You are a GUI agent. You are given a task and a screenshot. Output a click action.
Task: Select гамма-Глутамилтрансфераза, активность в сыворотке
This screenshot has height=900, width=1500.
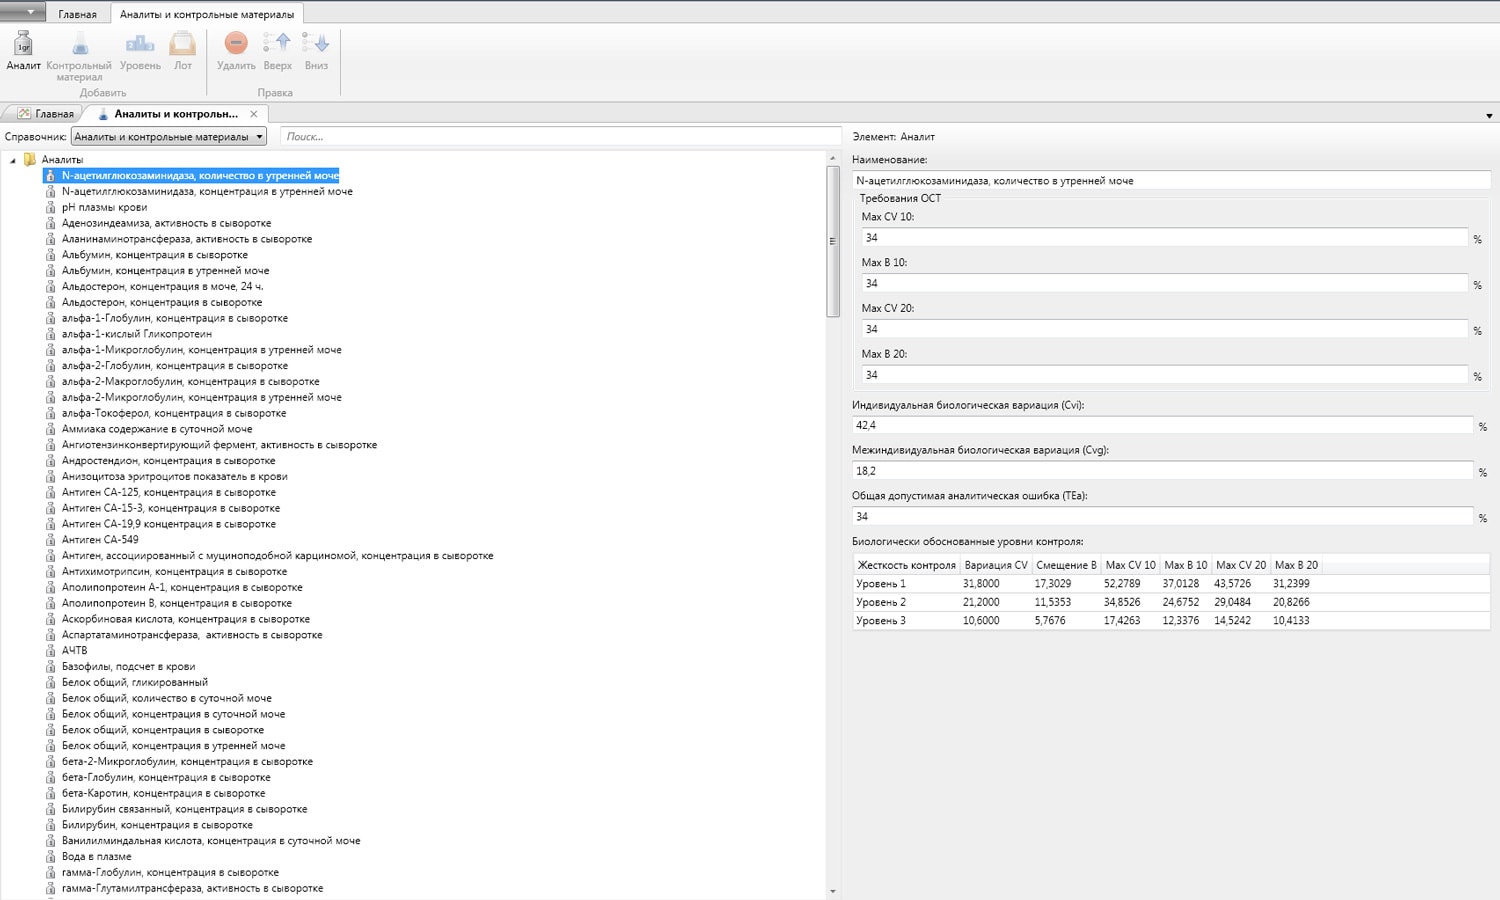[192, 888]
